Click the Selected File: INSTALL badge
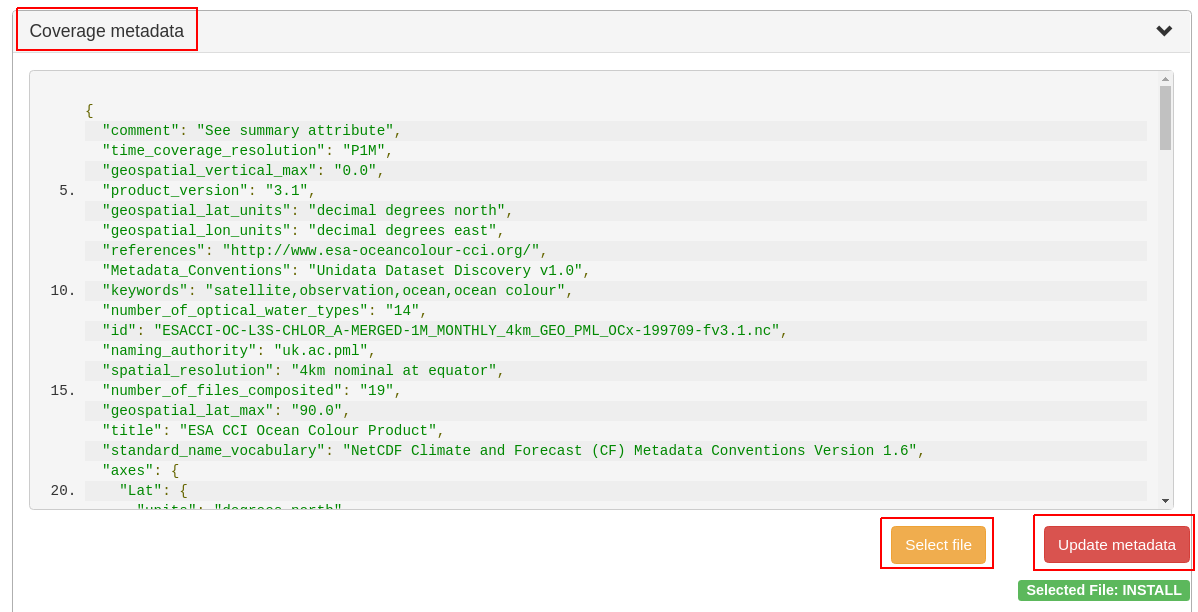 (1103, 590)
